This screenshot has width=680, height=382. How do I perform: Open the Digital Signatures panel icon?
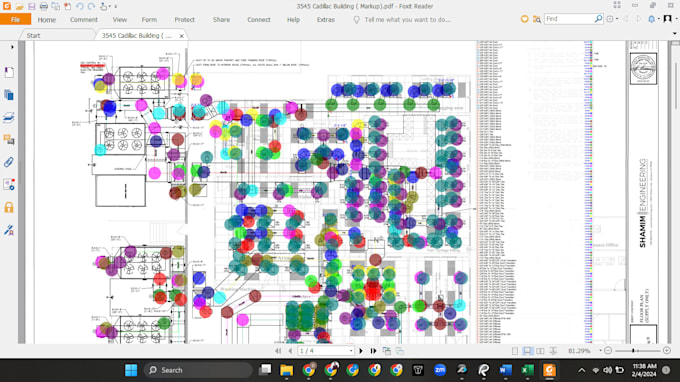(x=9, y=230)
